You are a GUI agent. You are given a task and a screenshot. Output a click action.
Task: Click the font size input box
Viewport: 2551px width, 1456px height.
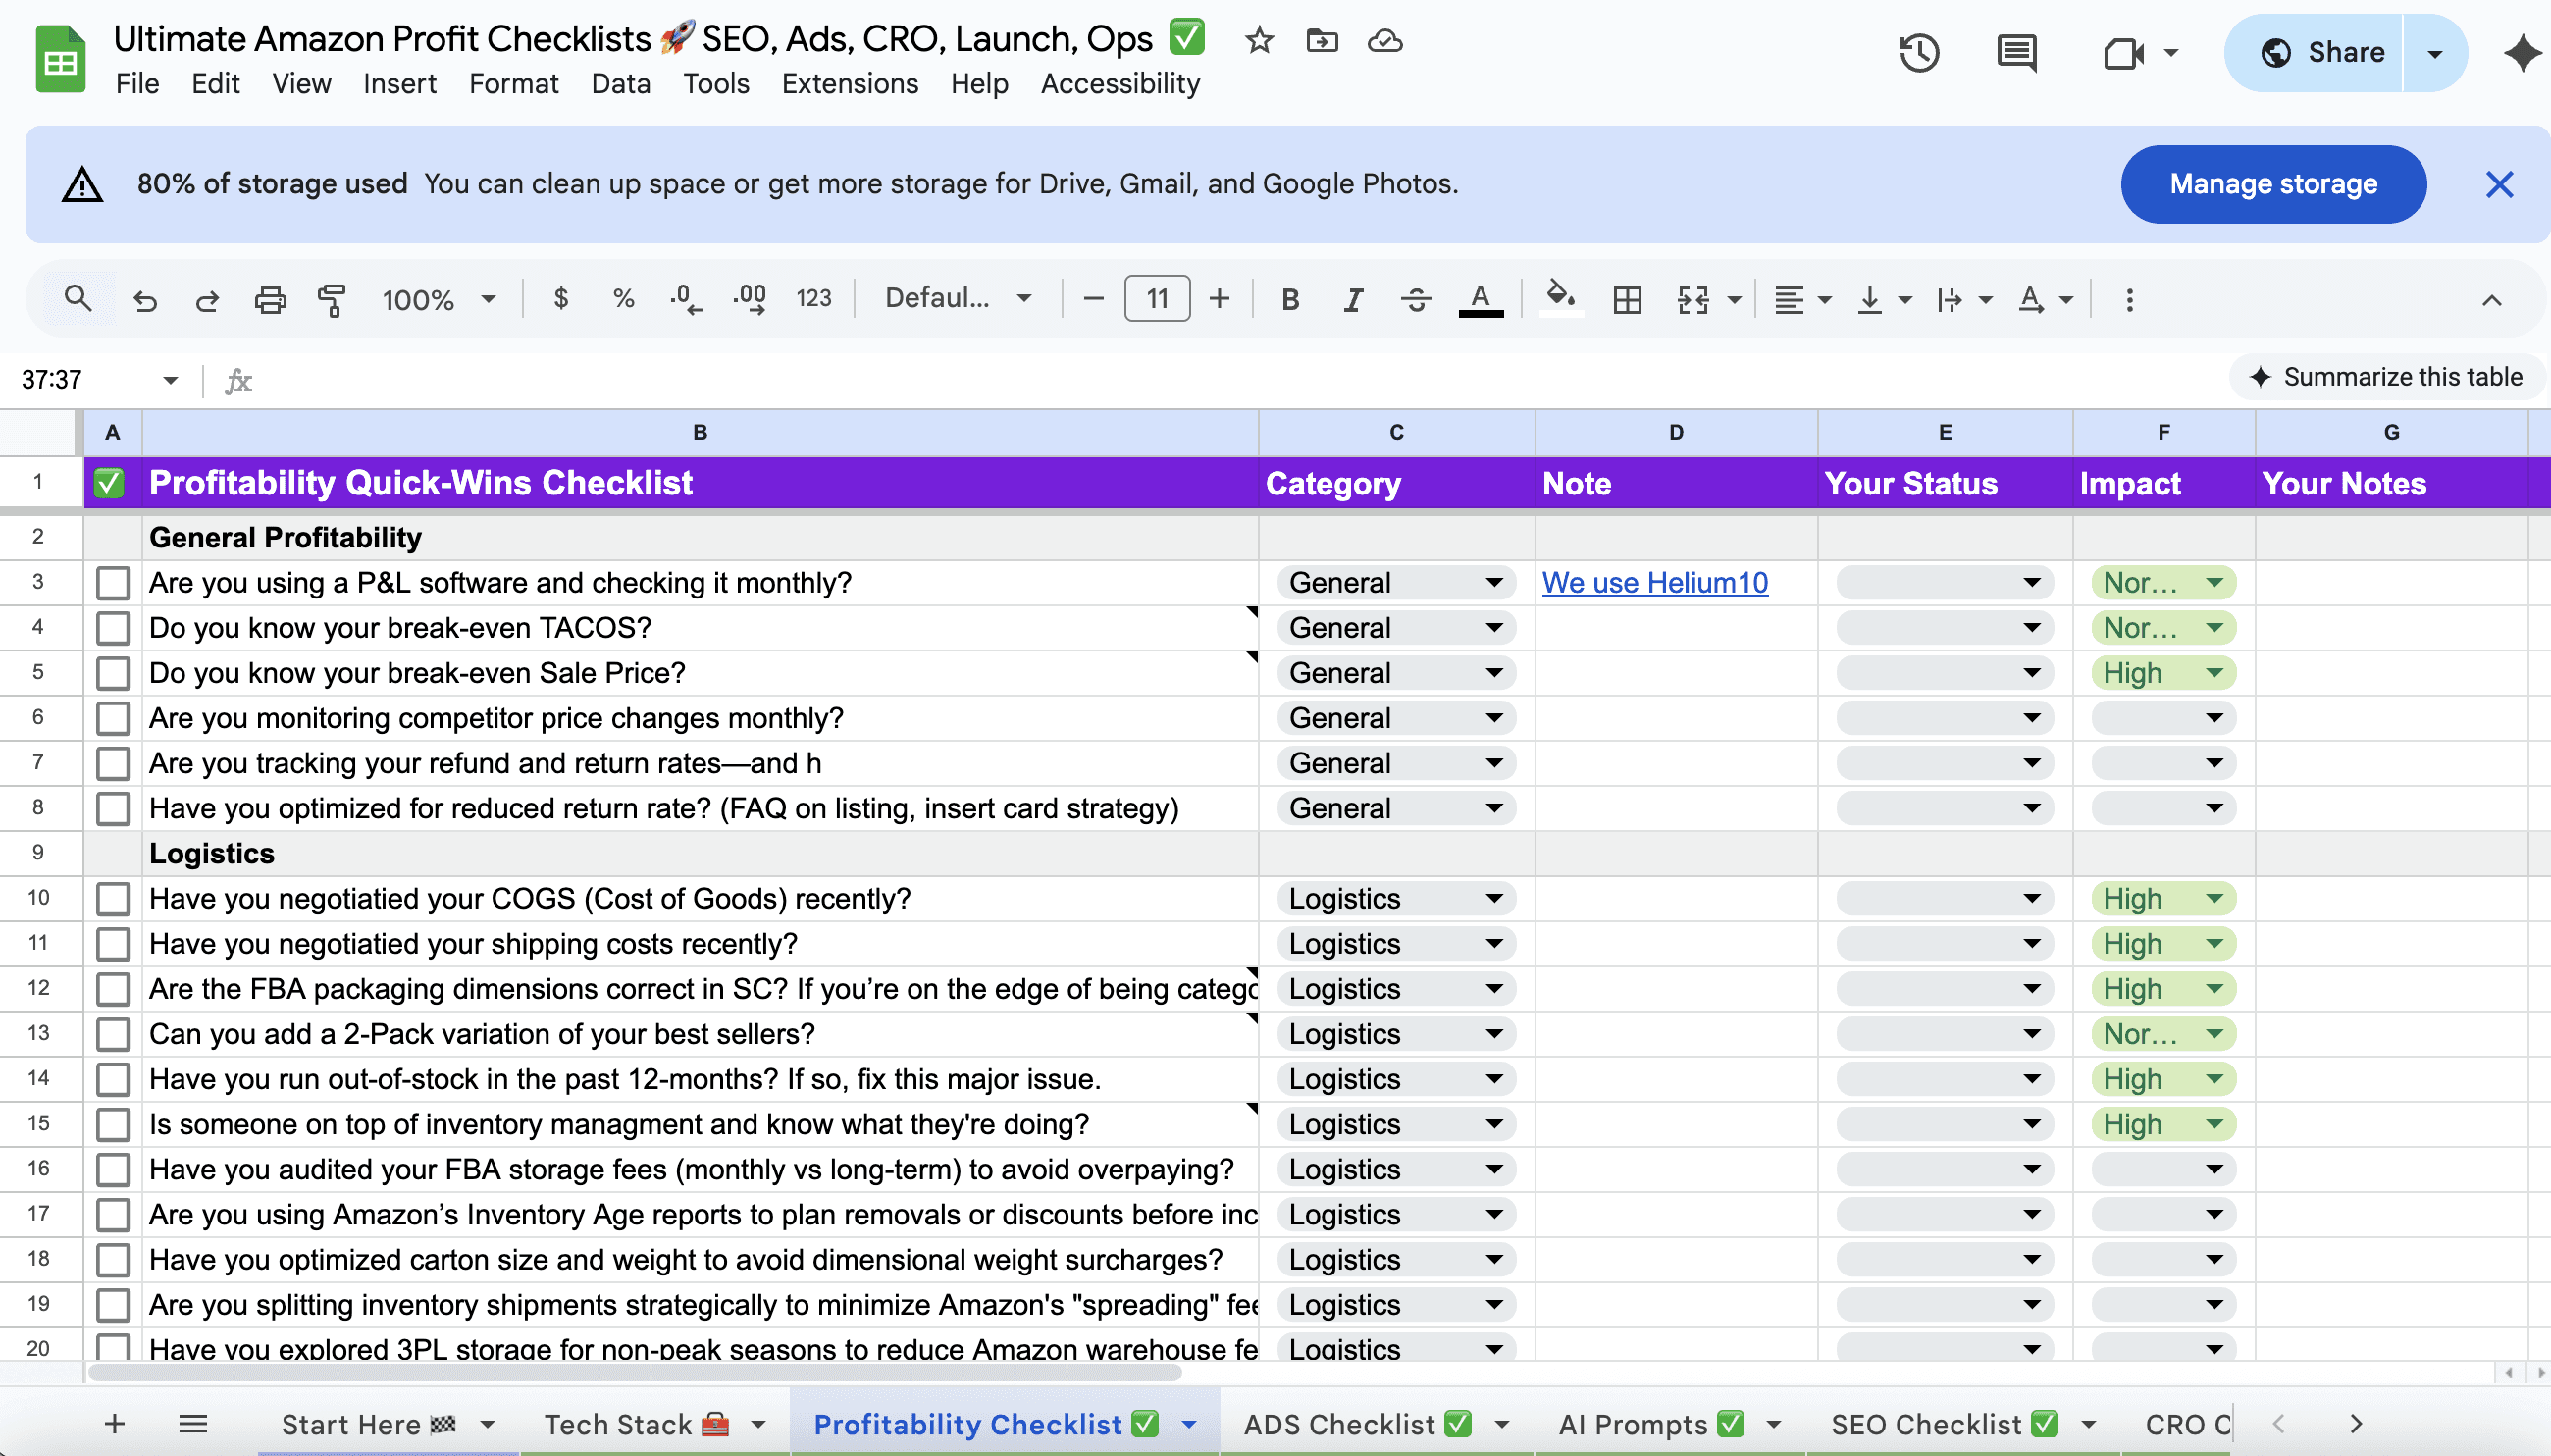coord(1156,299)
